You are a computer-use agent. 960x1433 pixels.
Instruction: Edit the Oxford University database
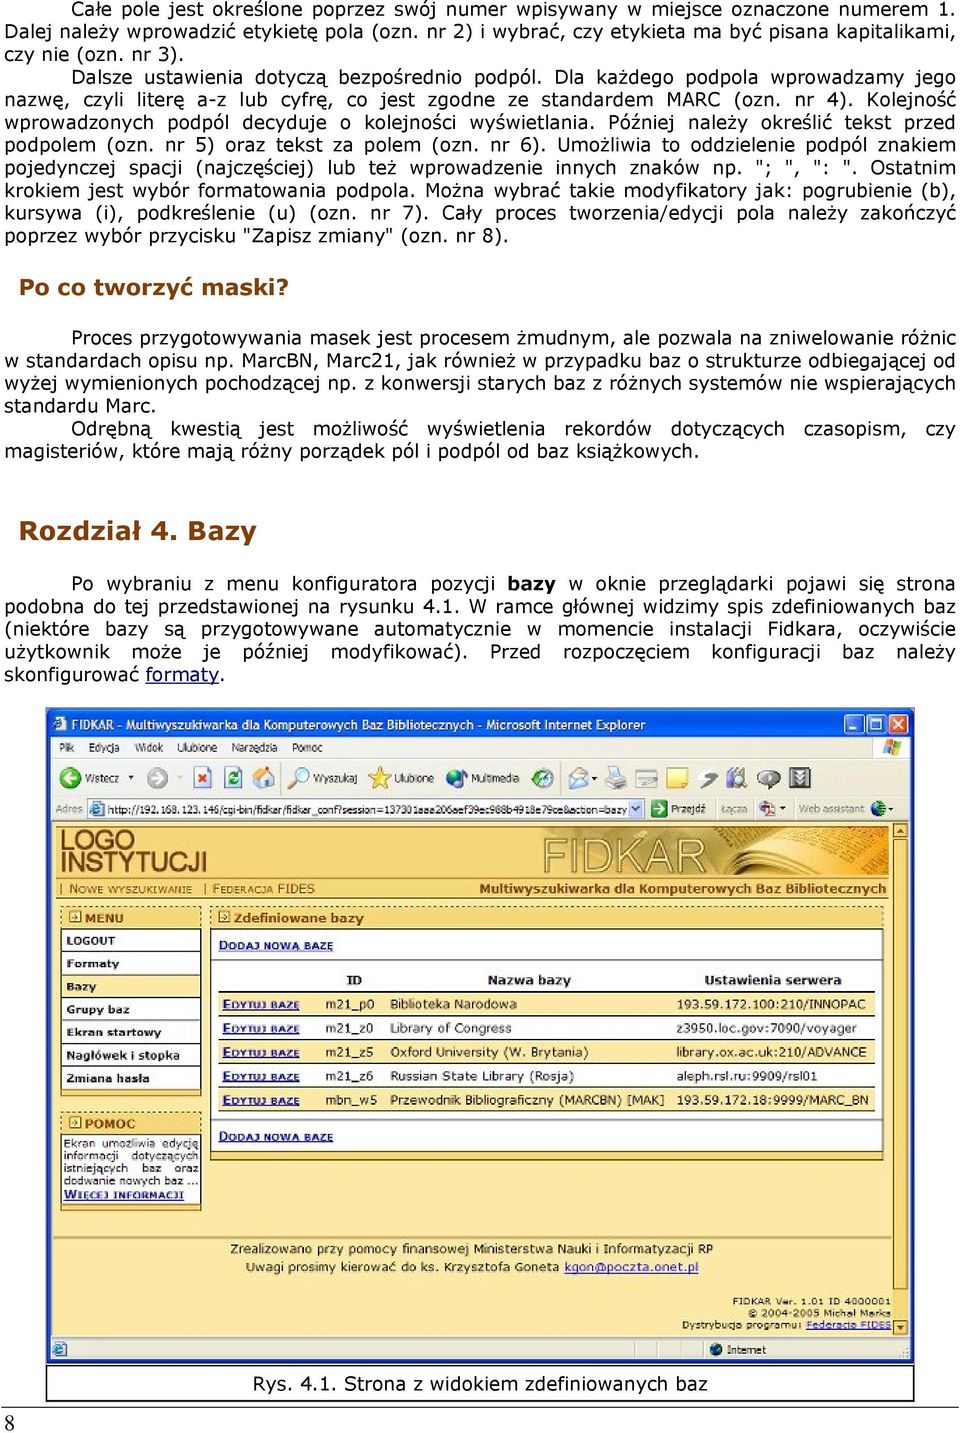pyautogui.click(x=260, y=1052)
